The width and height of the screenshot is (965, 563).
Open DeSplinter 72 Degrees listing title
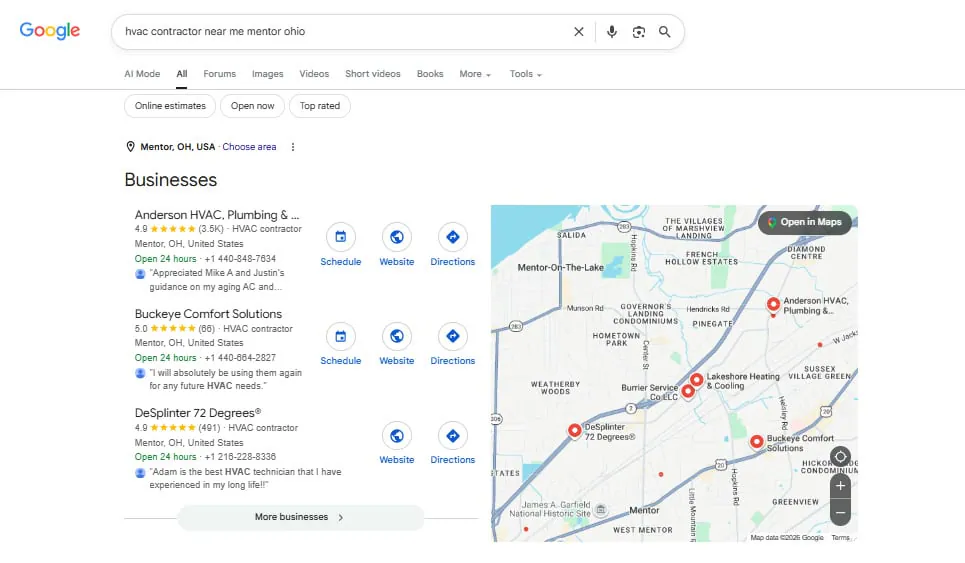point(198,413)
